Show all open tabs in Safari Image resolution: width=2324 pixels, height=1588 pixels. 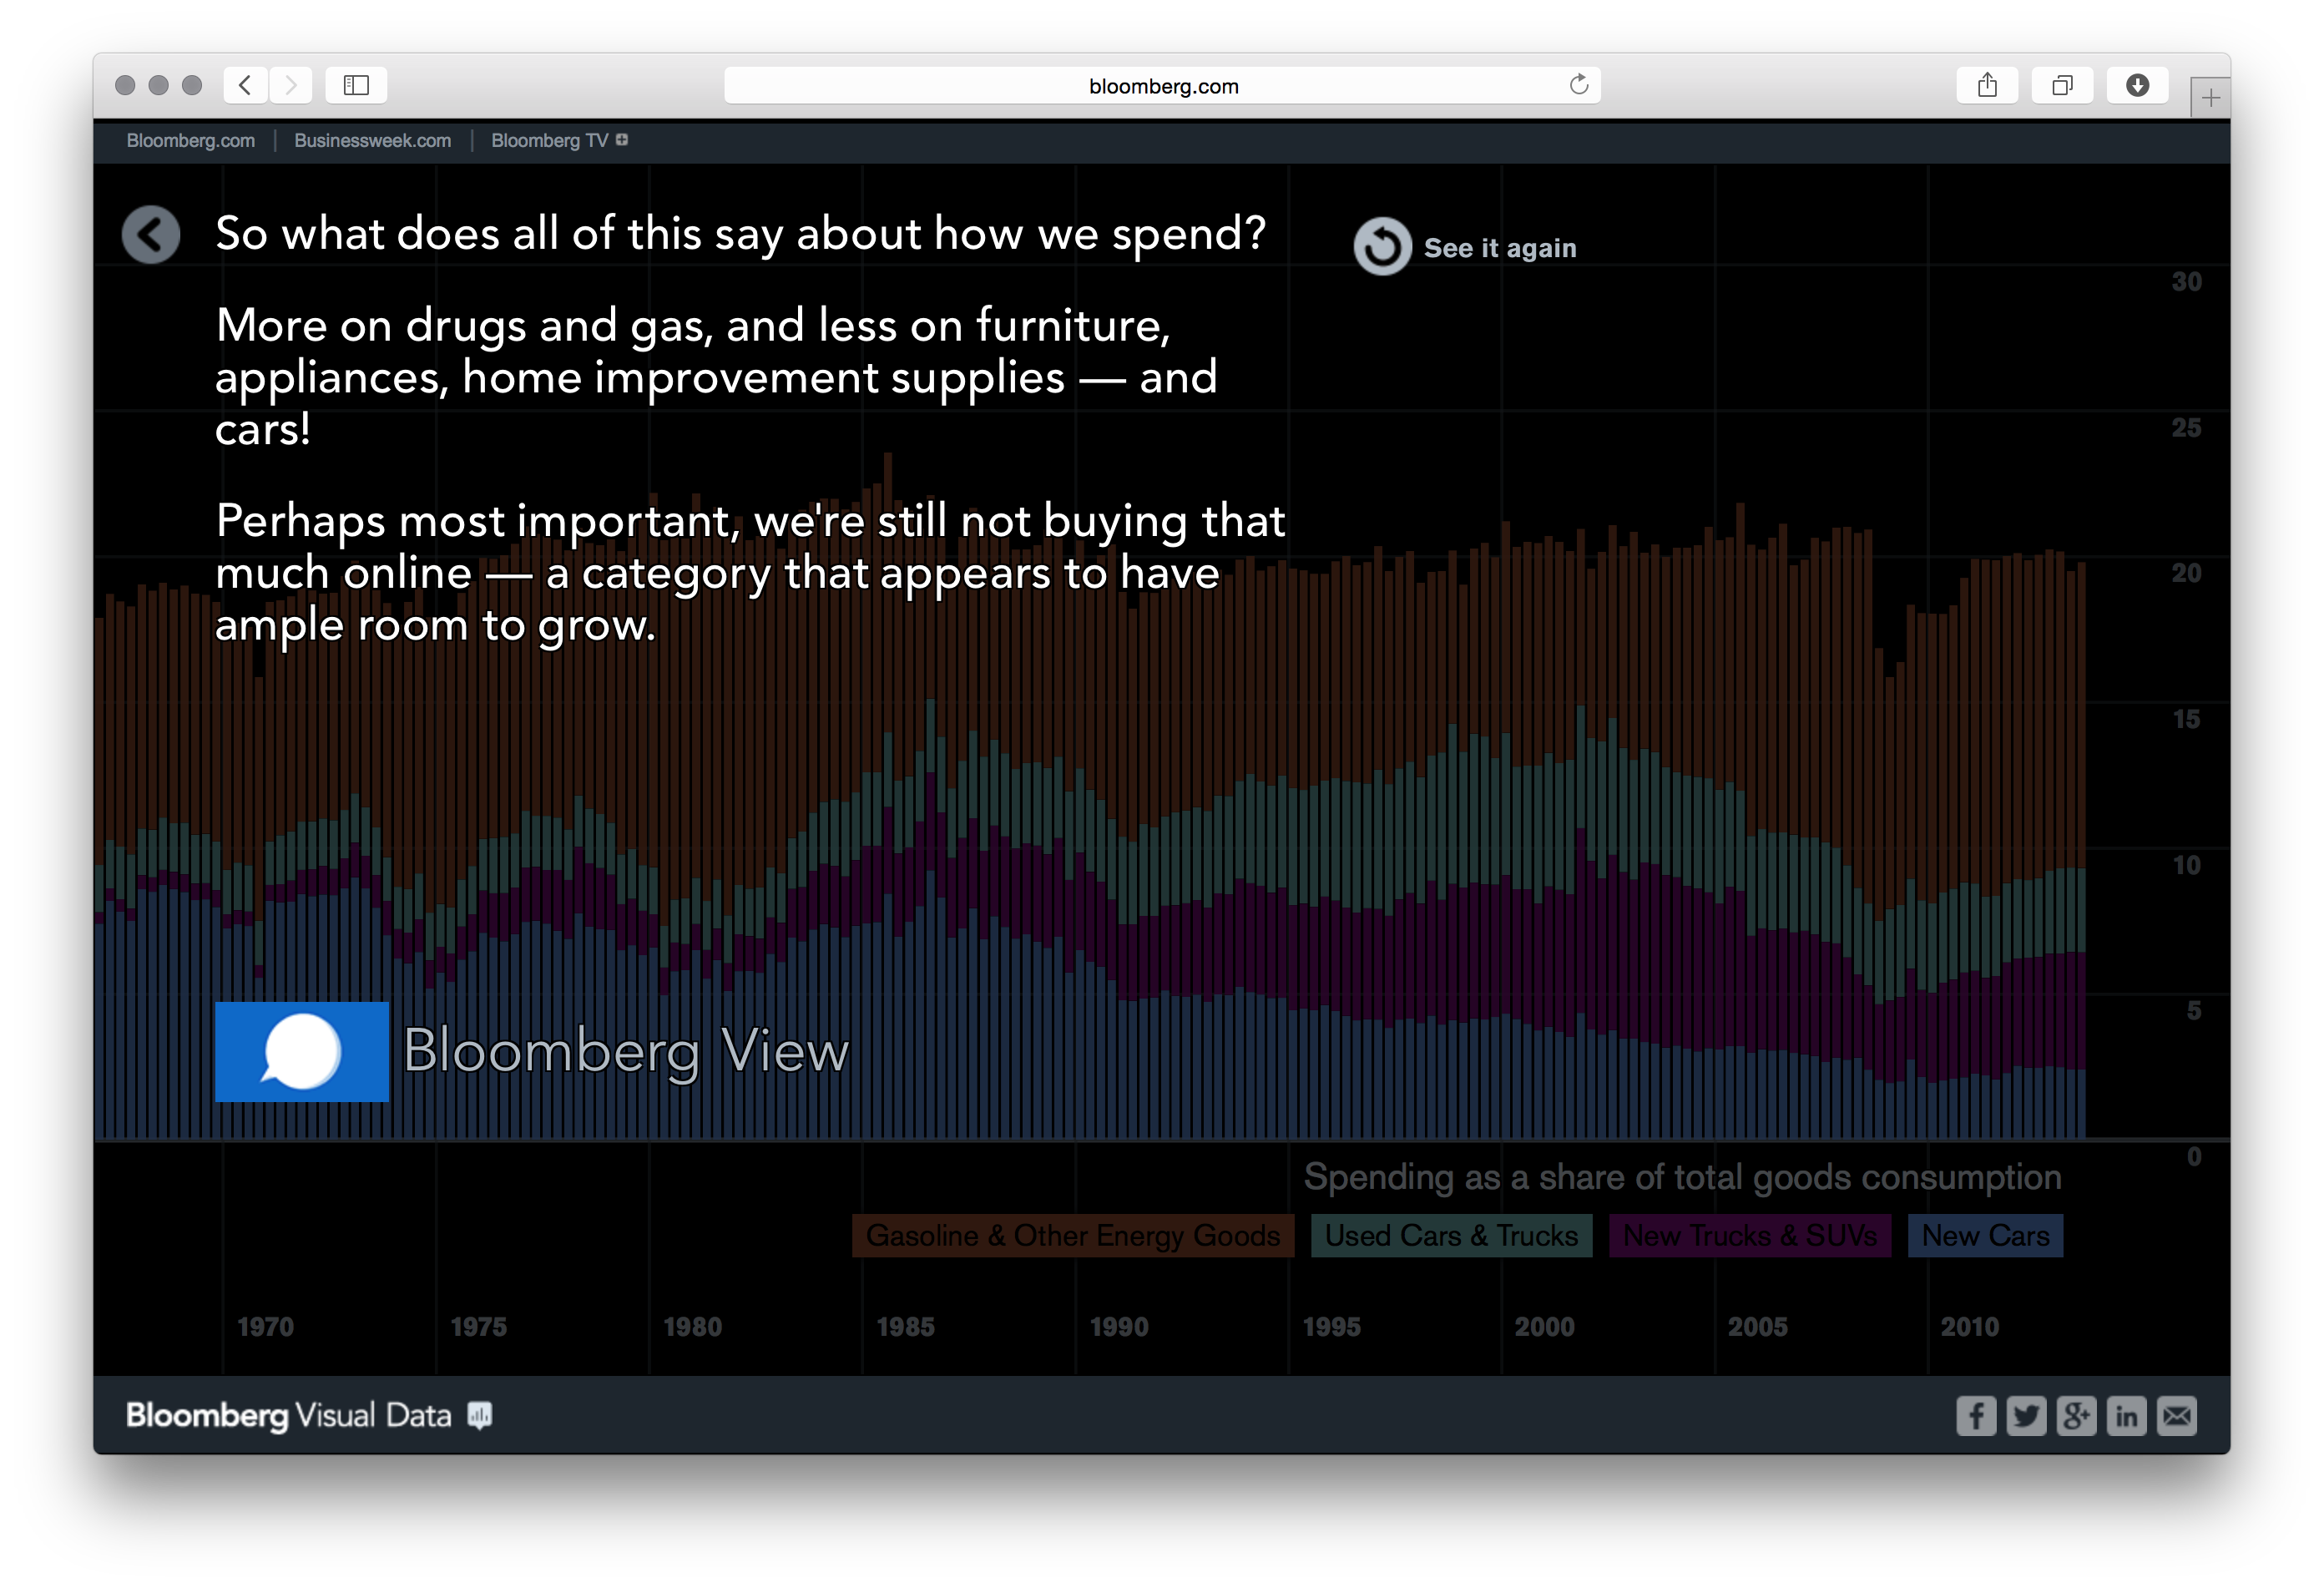(x=2062, y=85)
